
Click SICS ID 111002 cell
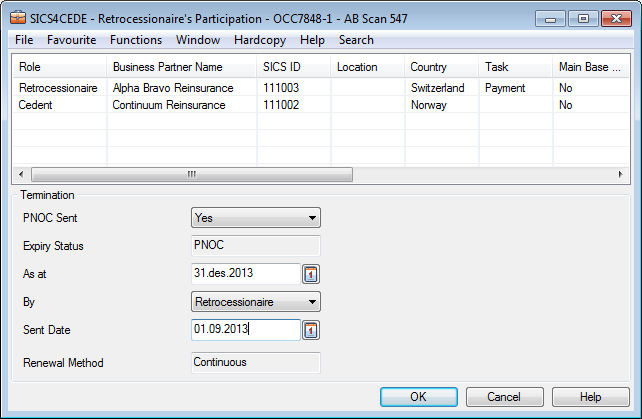(294, 105)
